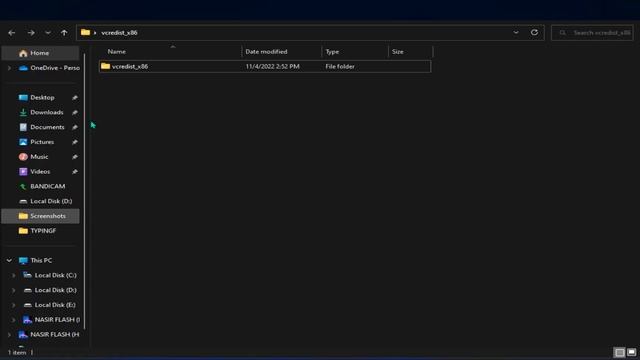
Task: Expand Local Disk (C:) under This PC
Action: [x=13, y=276]
